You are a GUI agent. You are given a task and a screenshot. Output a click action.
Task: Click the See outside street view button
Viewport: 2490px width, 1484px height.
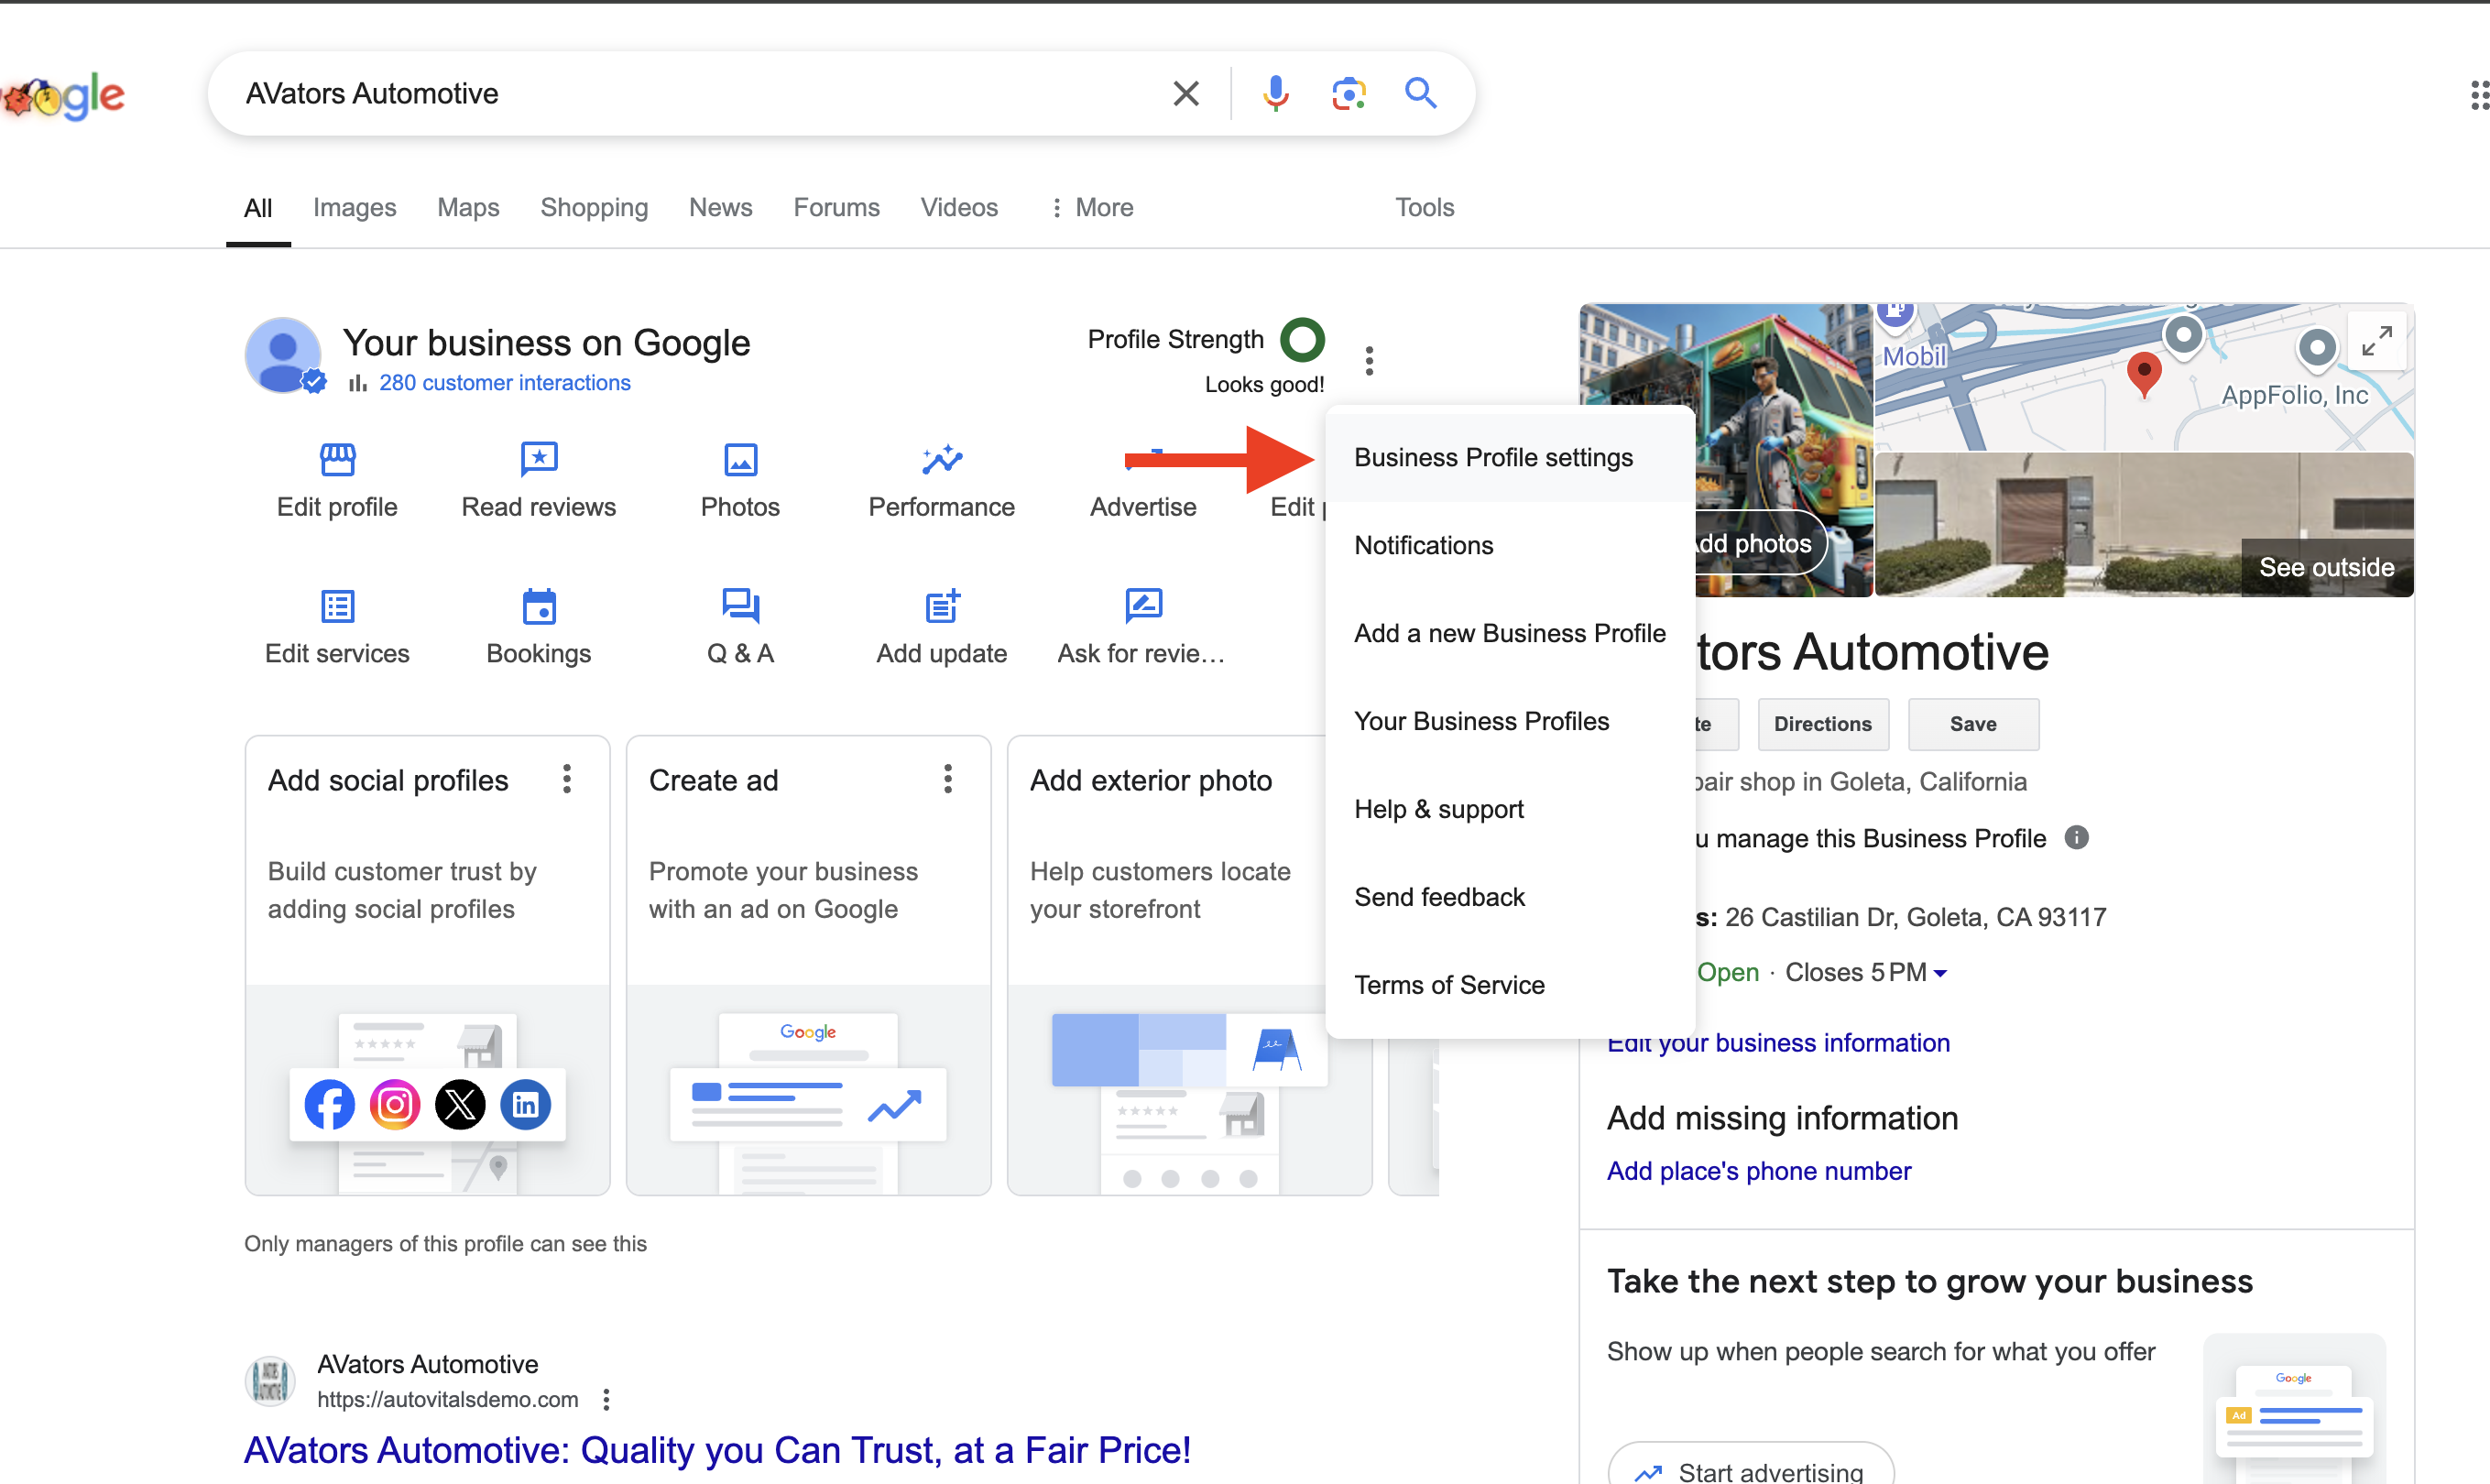[2326, 567]
